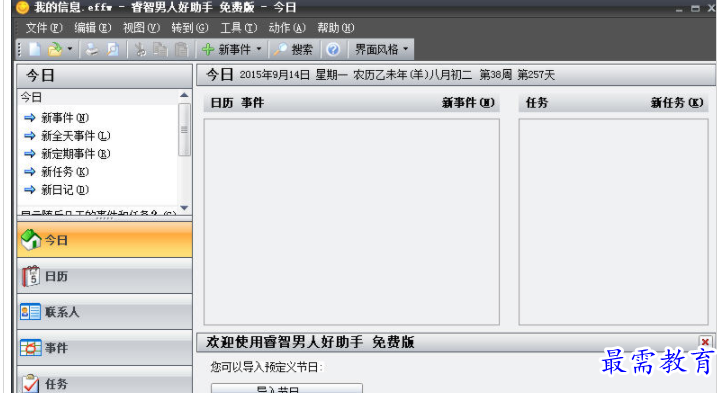Open the 编辑(E) menu
723x393 pixels.
click(93, 28)
